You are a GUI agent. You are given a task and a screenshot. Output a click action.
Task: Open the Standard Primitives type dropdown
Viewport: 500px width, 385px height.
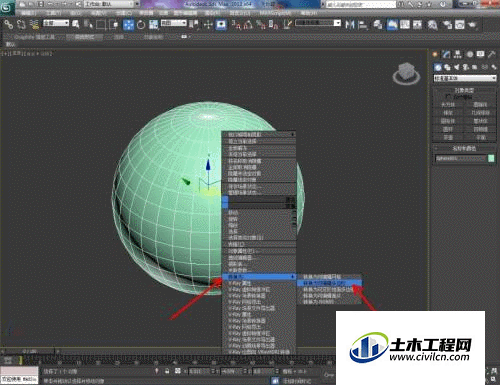pyautogui.click(x=465, y=78)
